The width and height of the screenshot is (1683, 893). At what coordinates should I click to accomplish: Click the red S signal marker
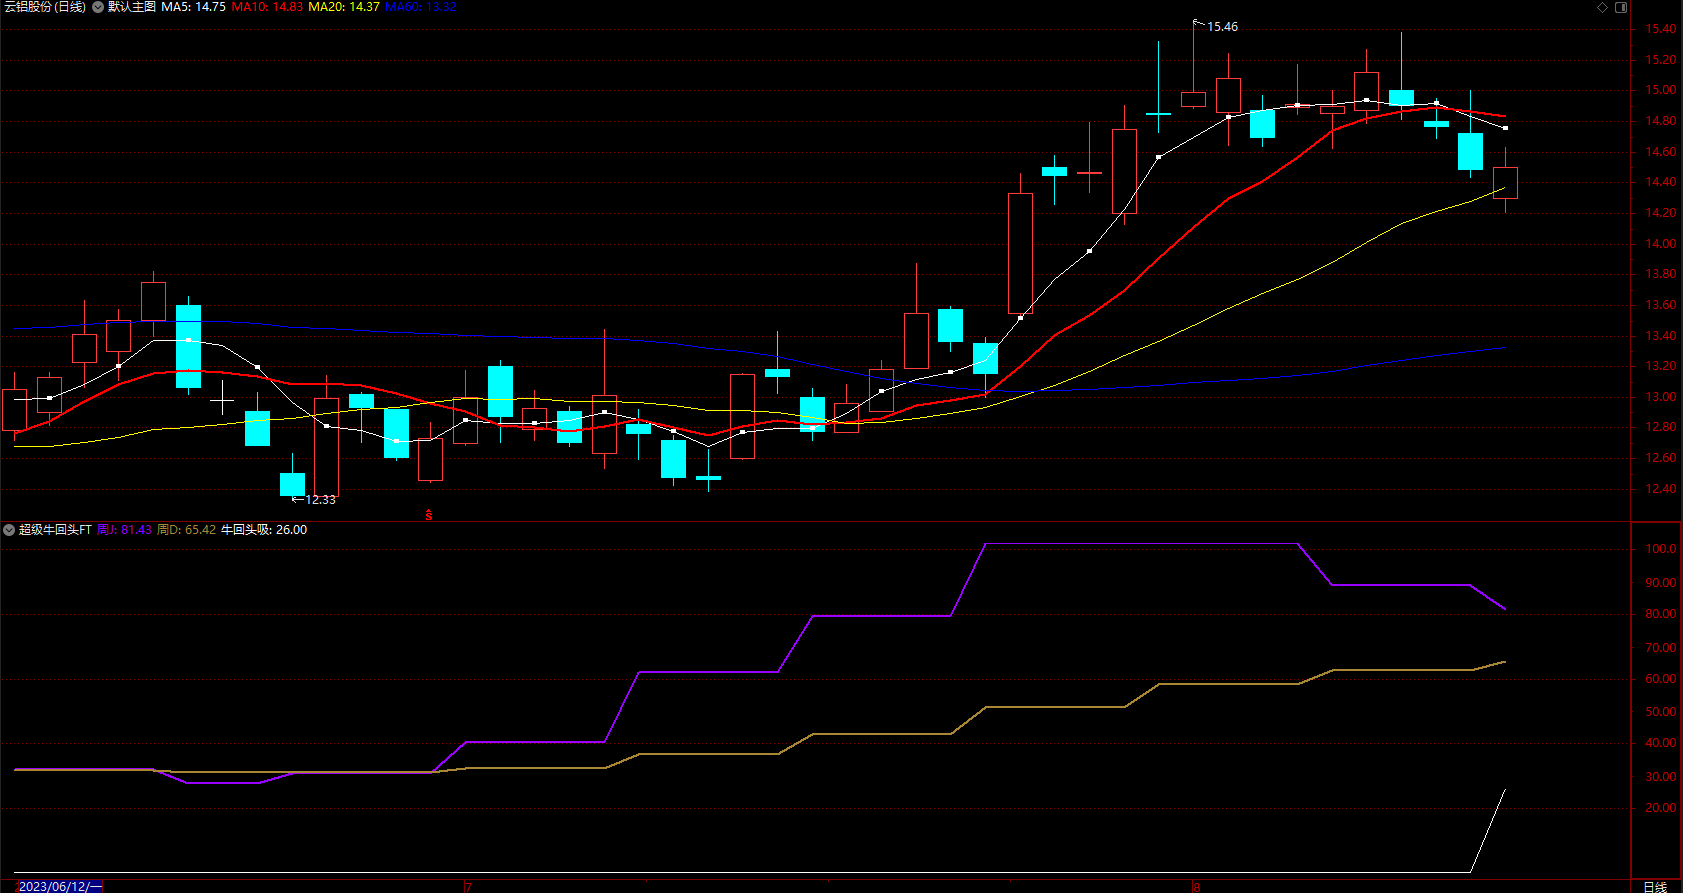click(x=429, y=516)
